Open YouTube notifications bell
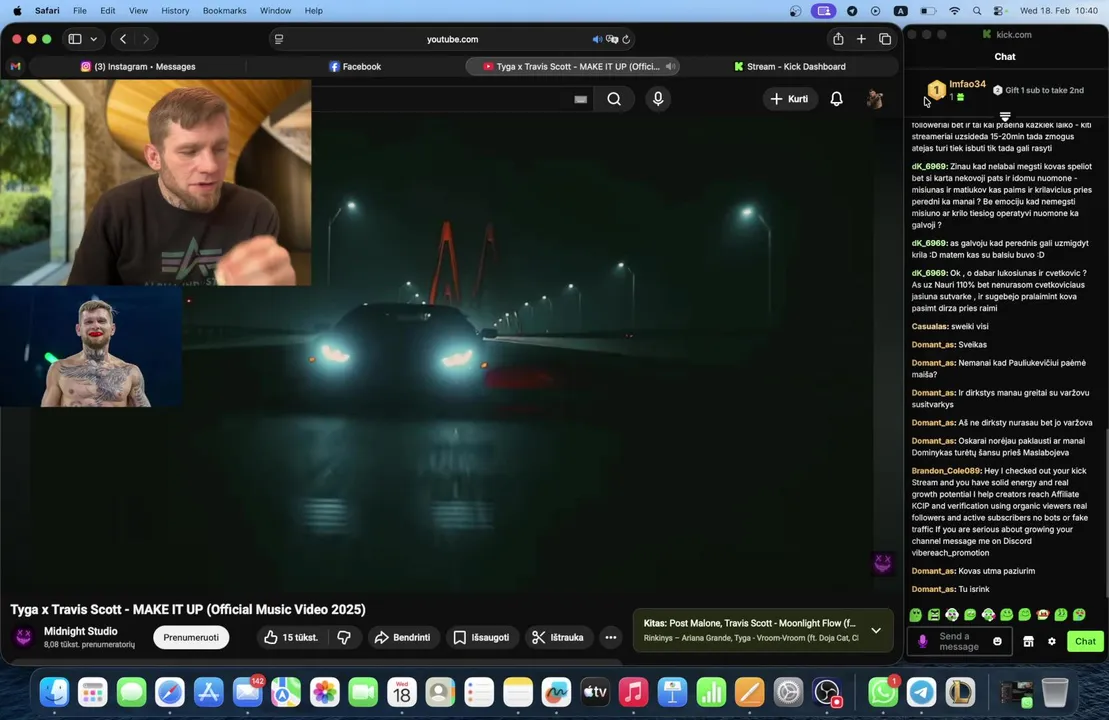 coord(836,99)
